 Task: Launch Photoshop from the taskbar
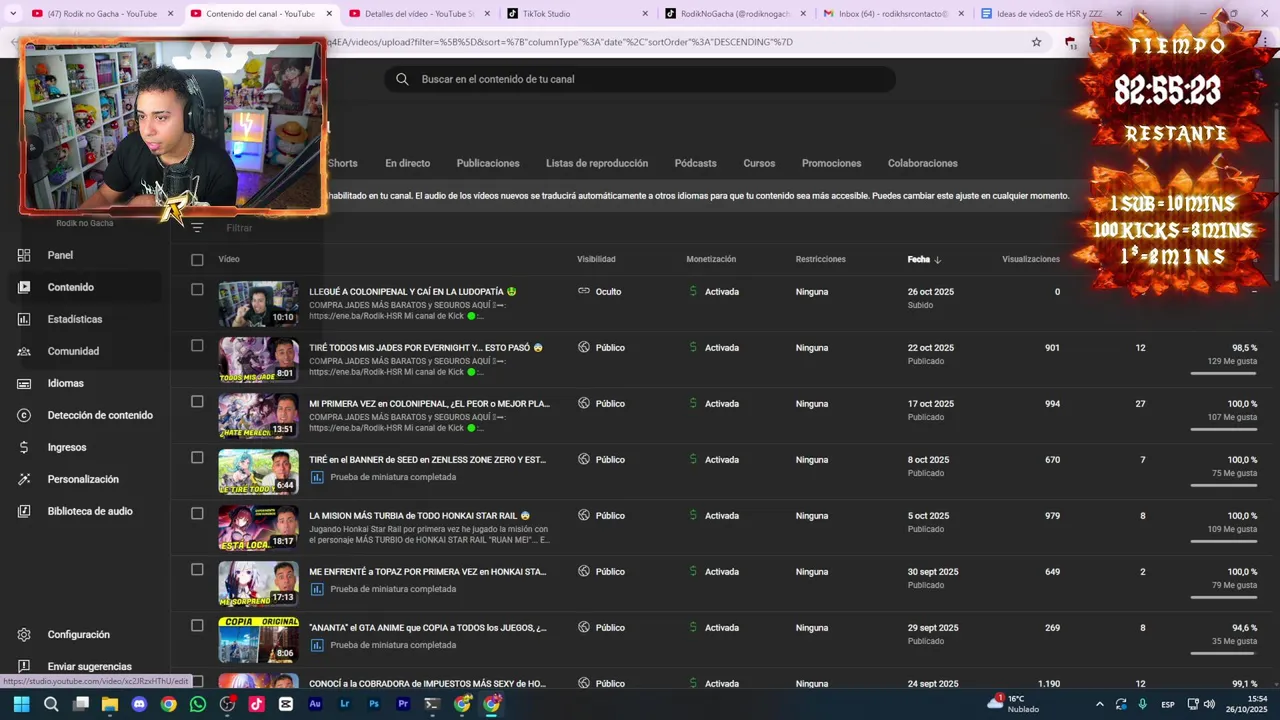[x=374, y=704]
